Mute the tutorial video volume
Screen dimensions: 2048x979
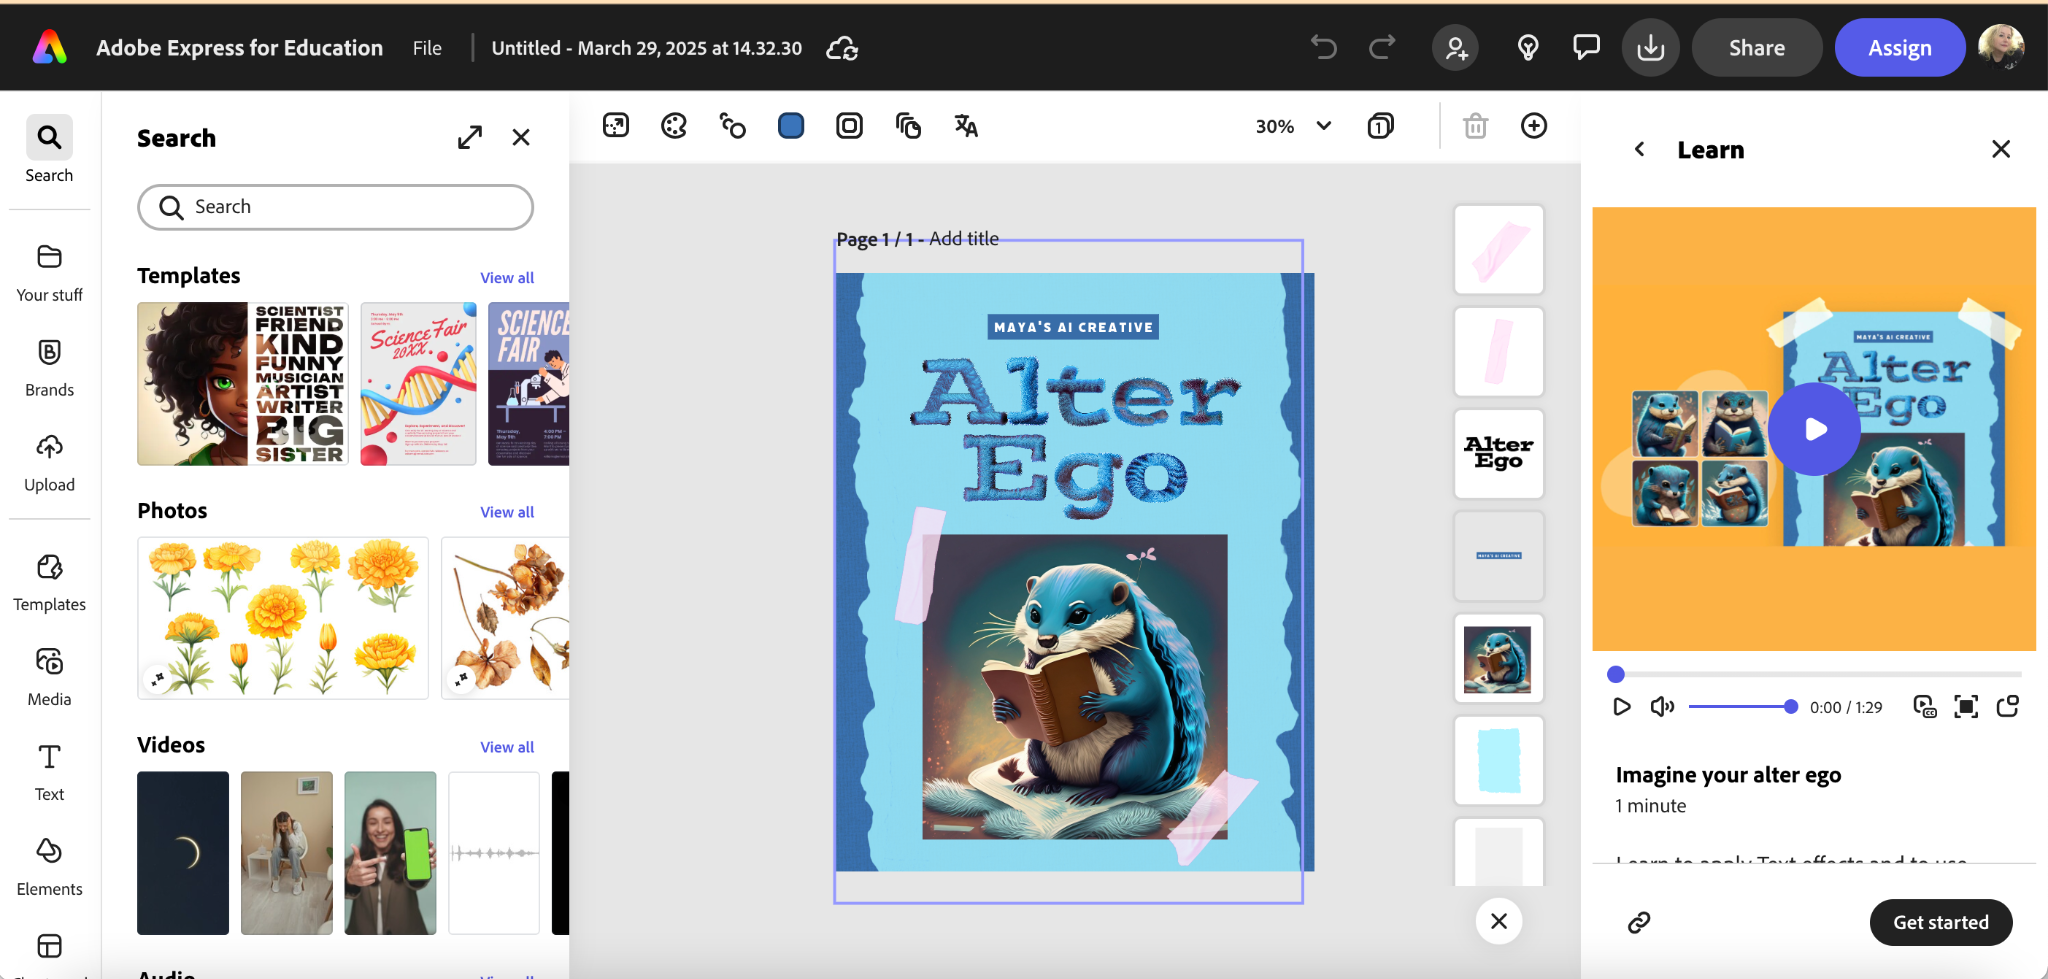tap(1662, 707)
